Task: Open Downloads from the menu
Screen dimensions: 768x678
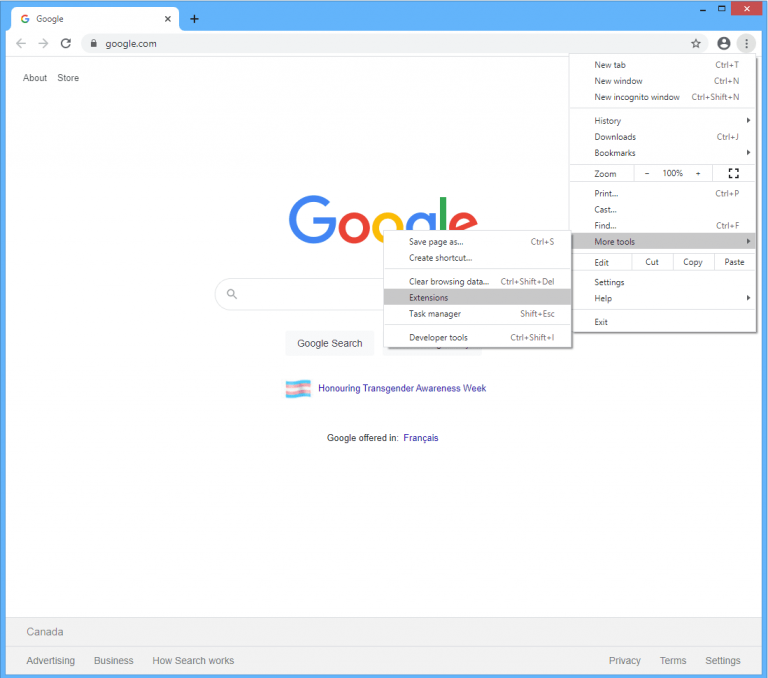Action: click(663, 137)
